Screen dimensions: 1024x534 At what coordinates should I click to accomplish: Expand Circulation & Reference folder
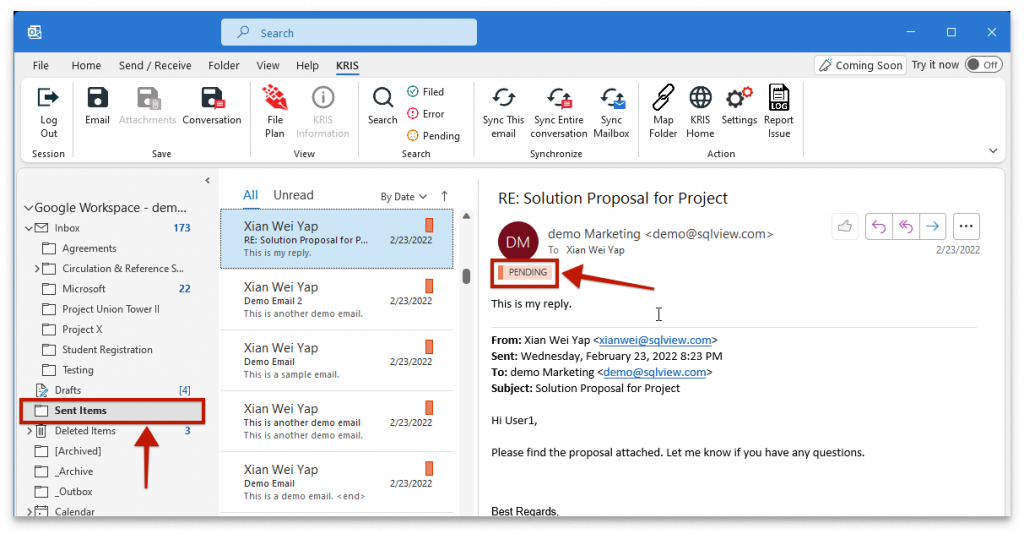tap(37, 269)
